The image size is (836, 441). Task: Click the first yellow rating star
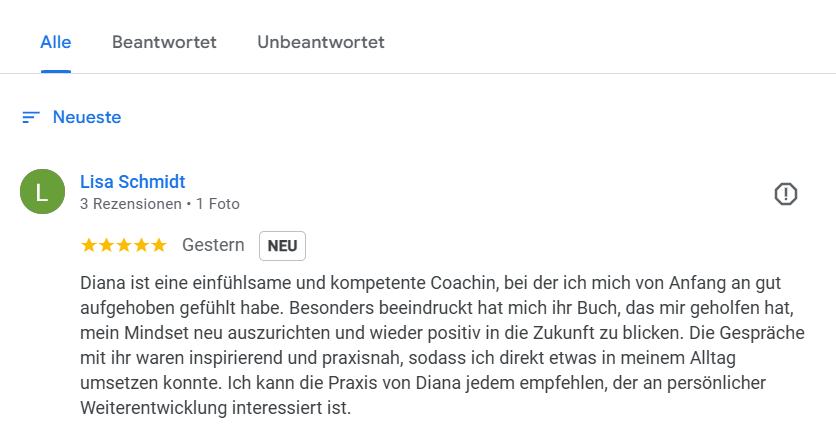tap(89, 245)
